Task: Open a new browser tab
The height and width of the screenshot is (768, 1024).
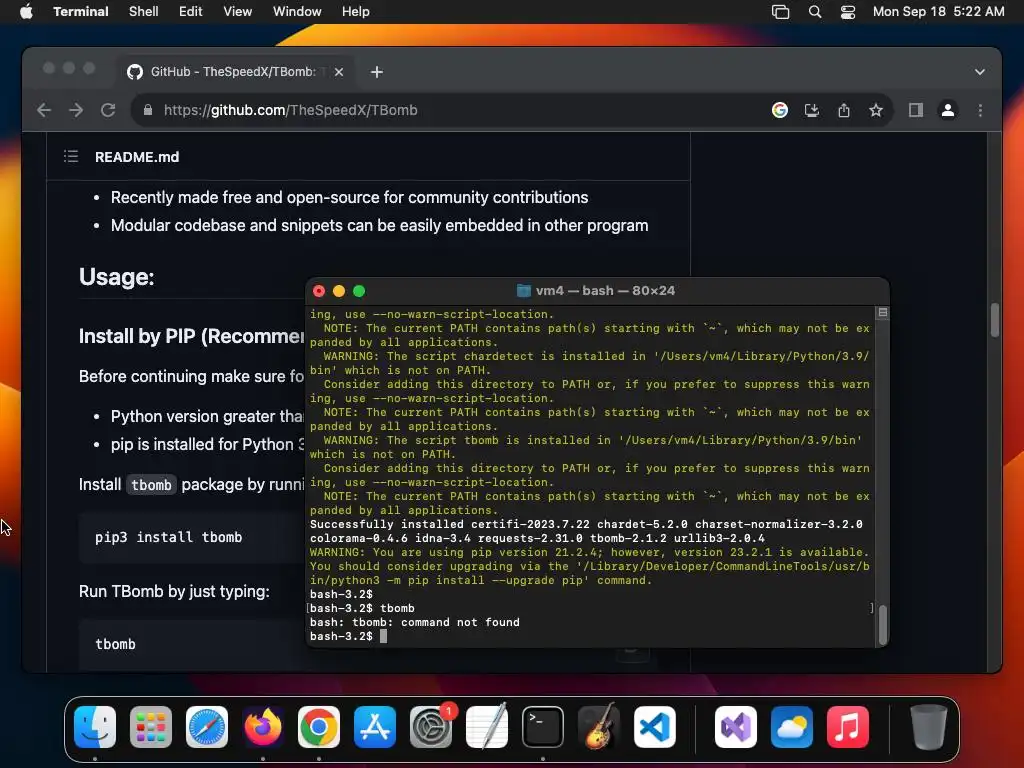Action: [377, 72]
